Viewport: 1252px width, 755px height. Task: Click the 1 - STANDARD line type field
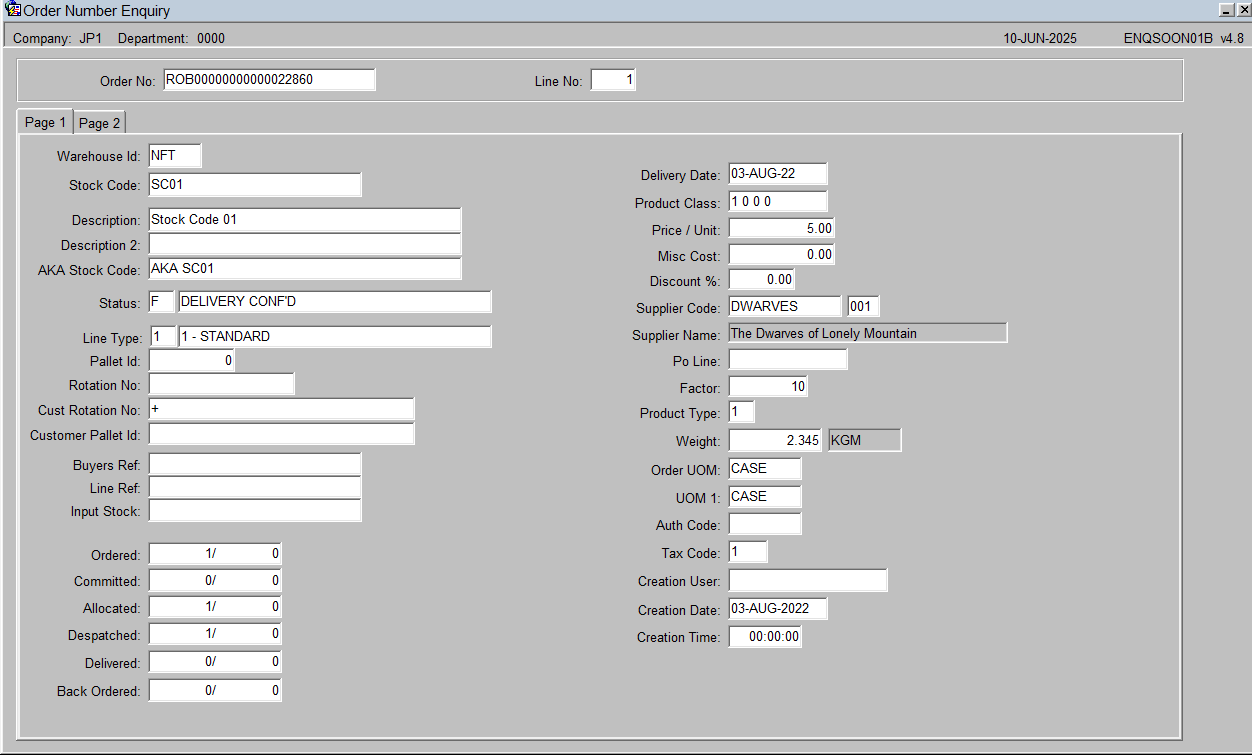[x=335, y=337]
